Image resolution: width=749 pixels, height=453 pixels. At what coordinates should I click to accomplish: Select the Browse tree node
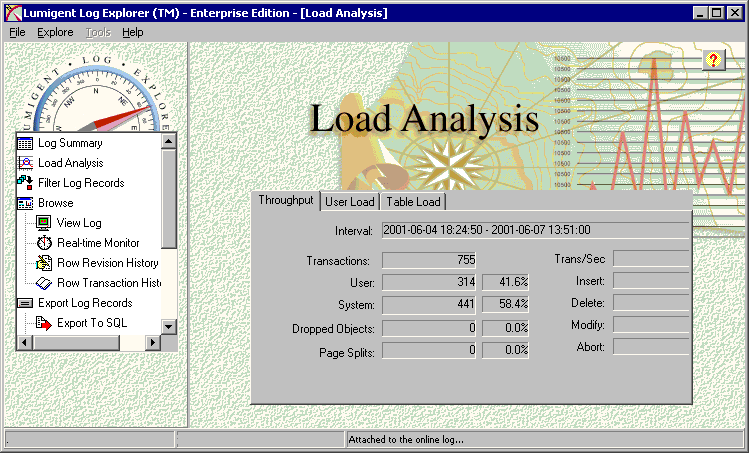[56, 203]
